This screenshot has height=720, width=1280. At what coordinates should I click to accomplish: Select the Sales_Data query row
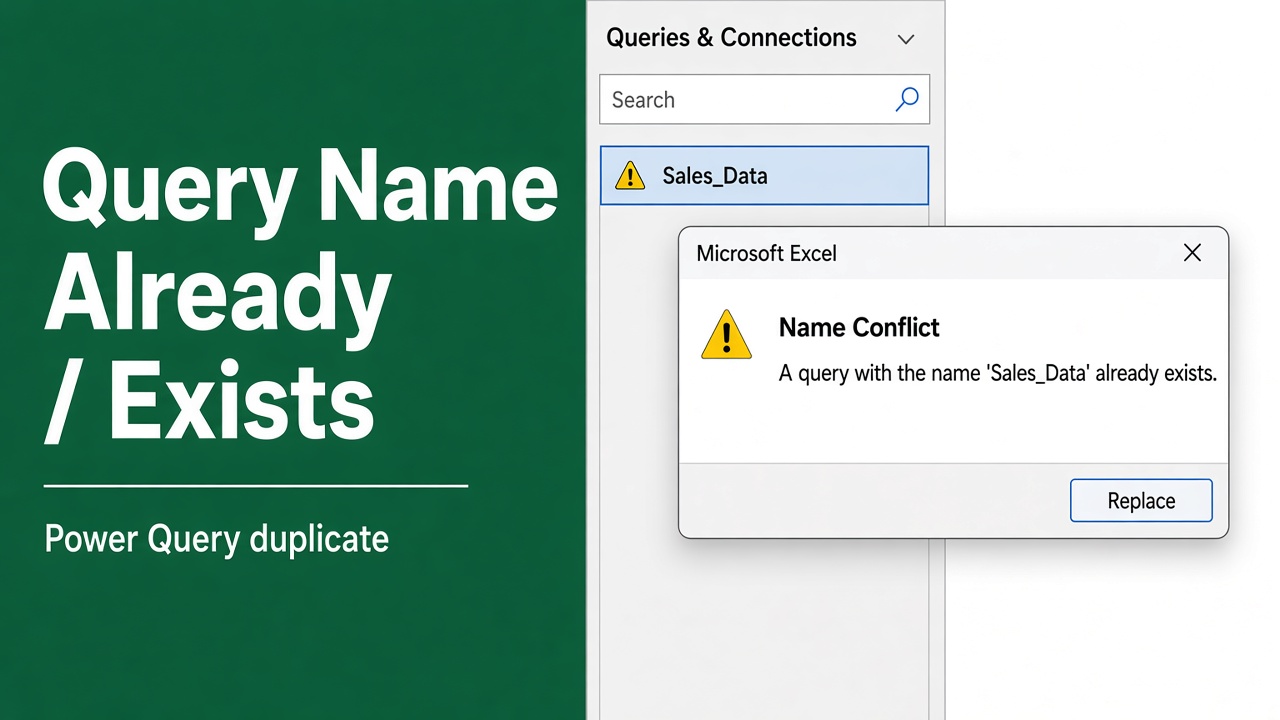[x=764, y=176]
